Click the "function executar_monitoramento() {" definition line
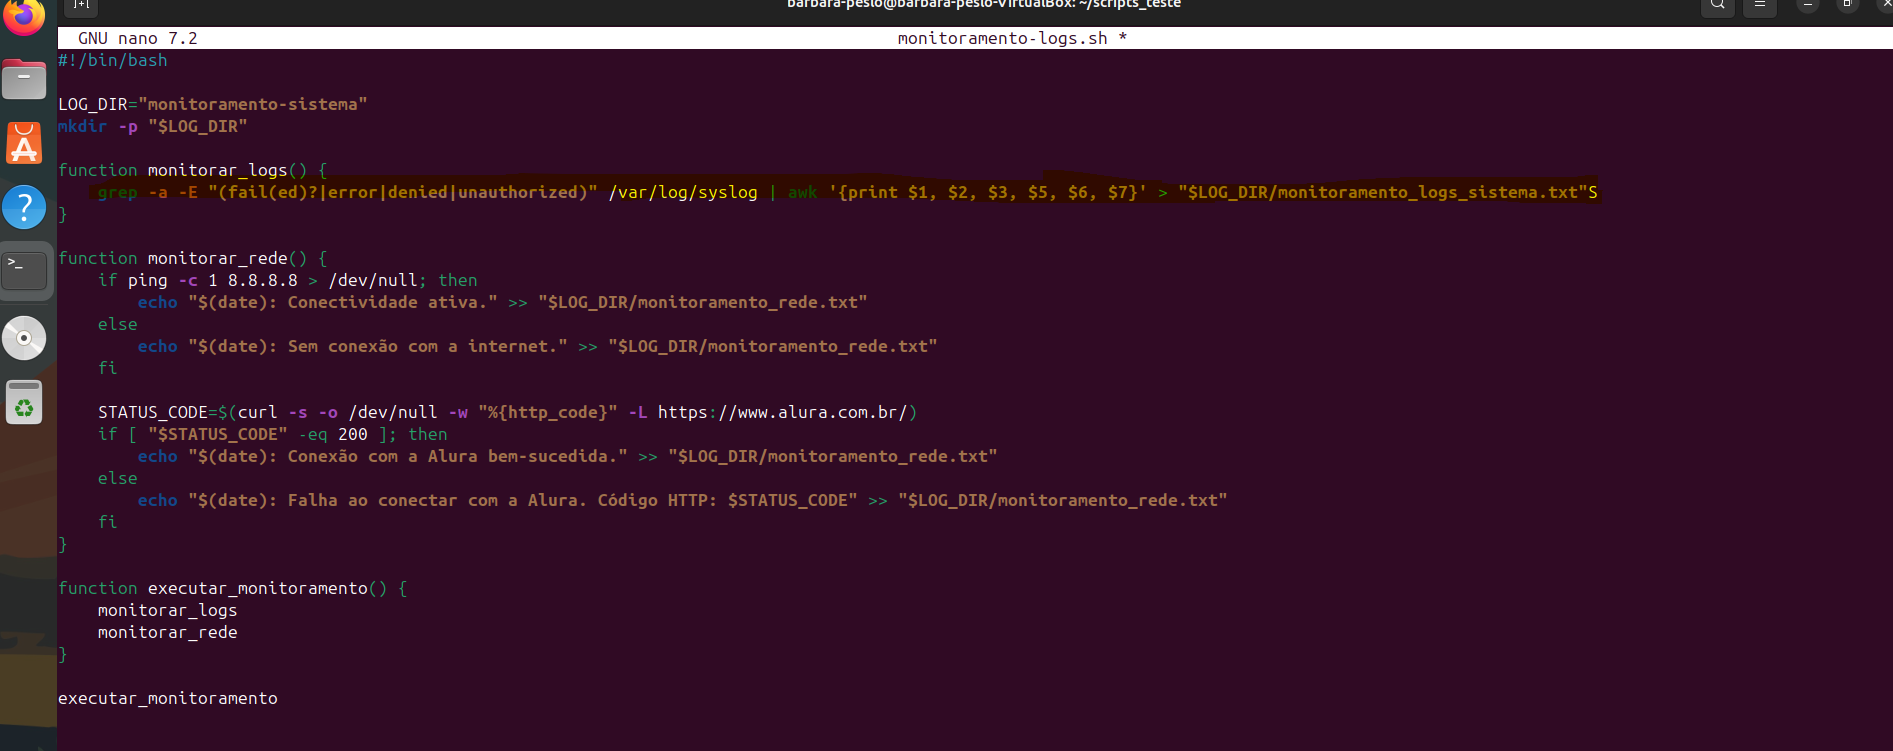This screenshot has height=751, width=1893. 233,588
